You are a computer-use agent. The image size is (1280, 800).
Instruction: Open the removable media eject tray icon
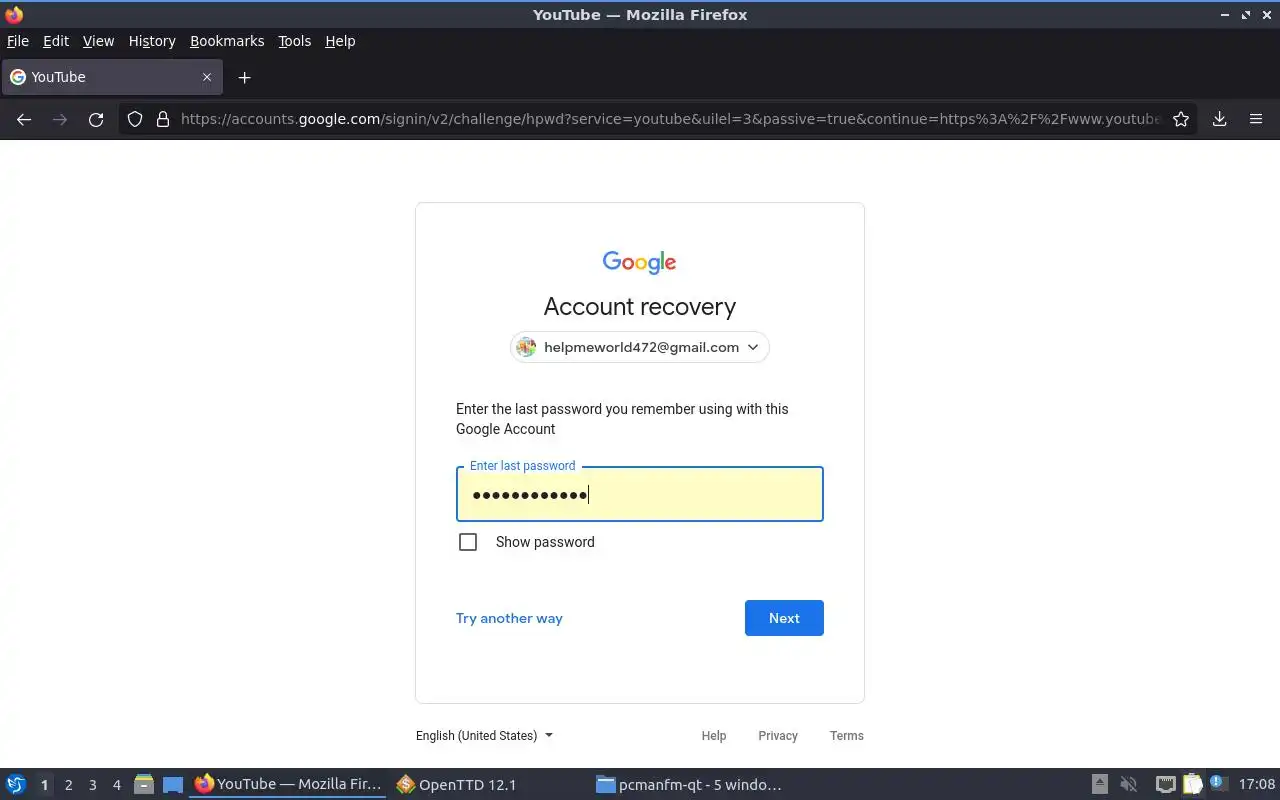click(1099, 784)
